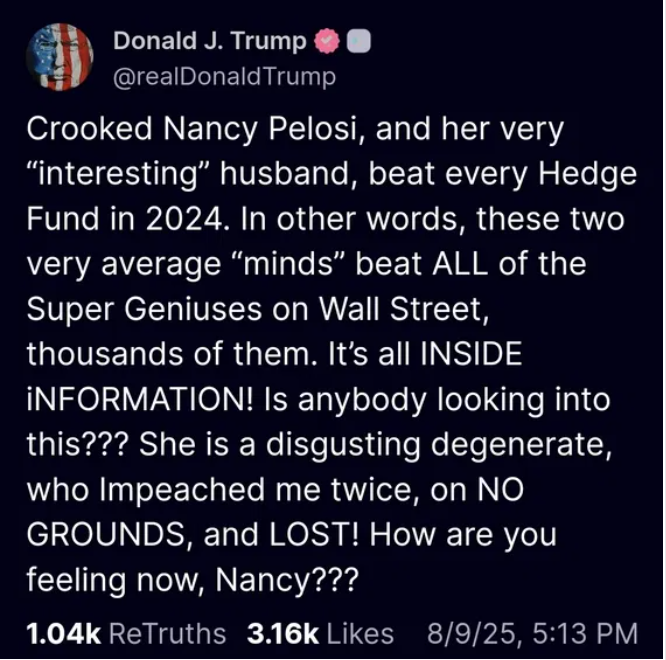This screenshot has width=666, height=660.
Task: Click the word "LOST!" in the post
Action: click(315, 534)
